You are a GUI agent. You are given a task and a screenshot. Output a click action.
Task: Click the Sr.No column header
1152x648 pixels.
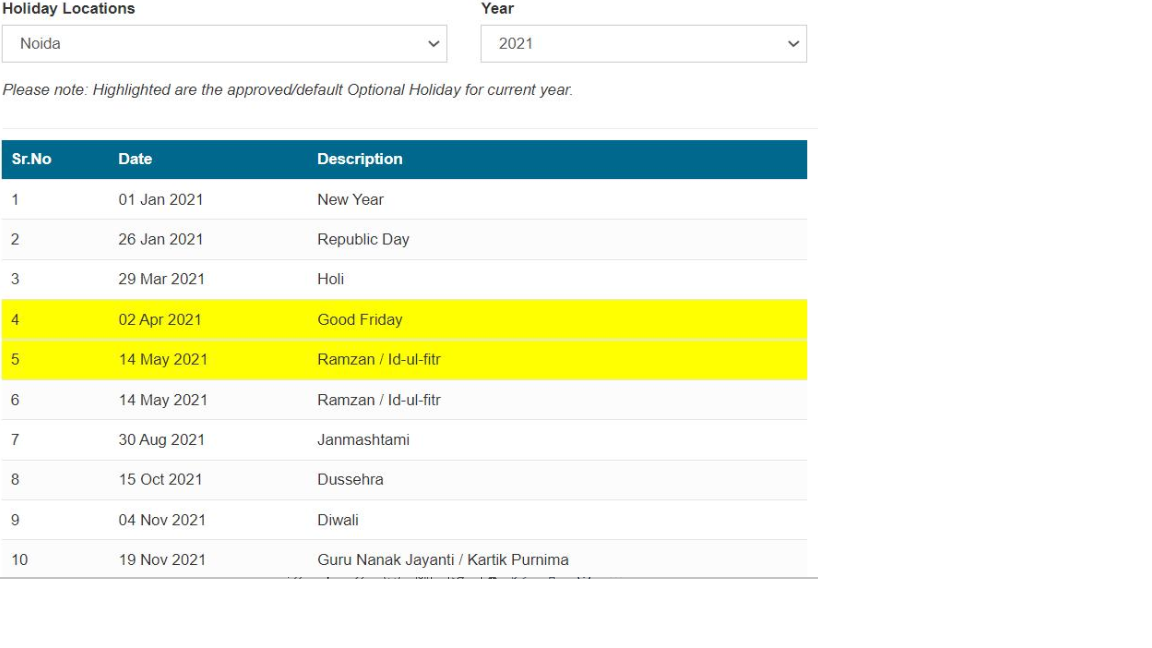(32, 159)
